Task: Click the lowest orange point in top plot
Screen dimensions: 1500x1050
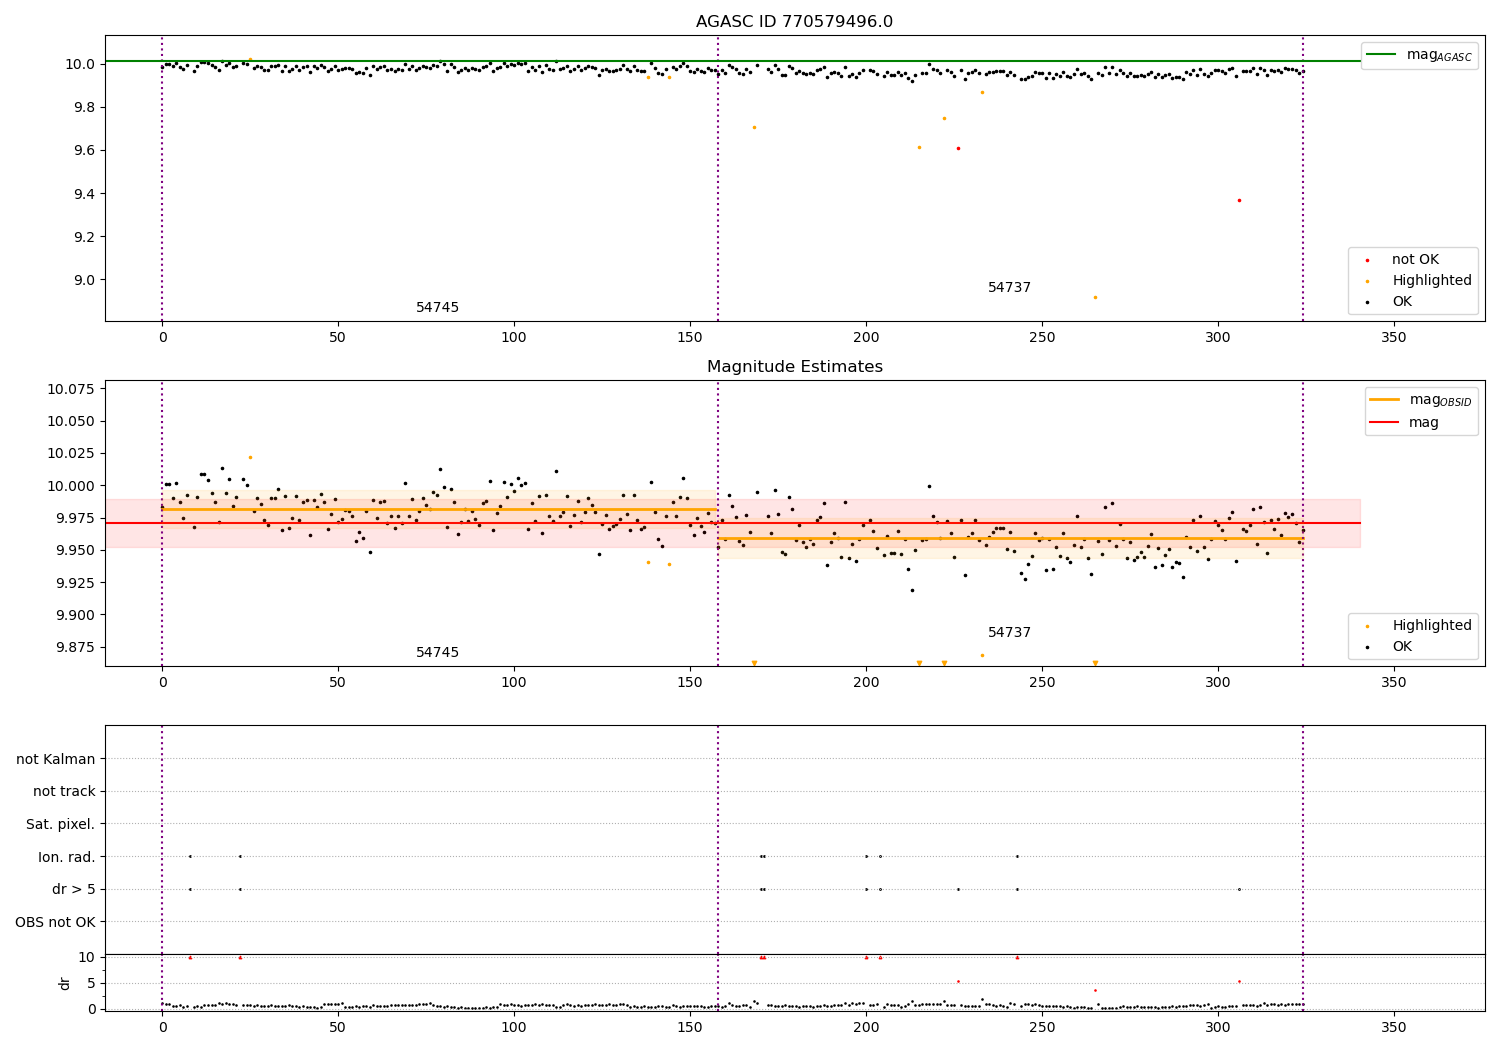Action: point(1095,297)
